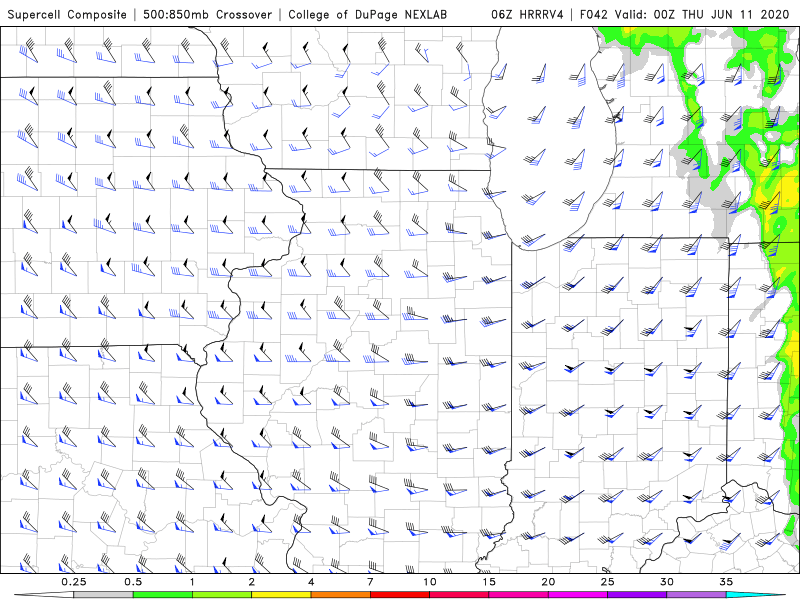This screenshot has width=800, height=600.
Task: Select the white color bar arrow below 0.25
Action: (x=44, y=595)
